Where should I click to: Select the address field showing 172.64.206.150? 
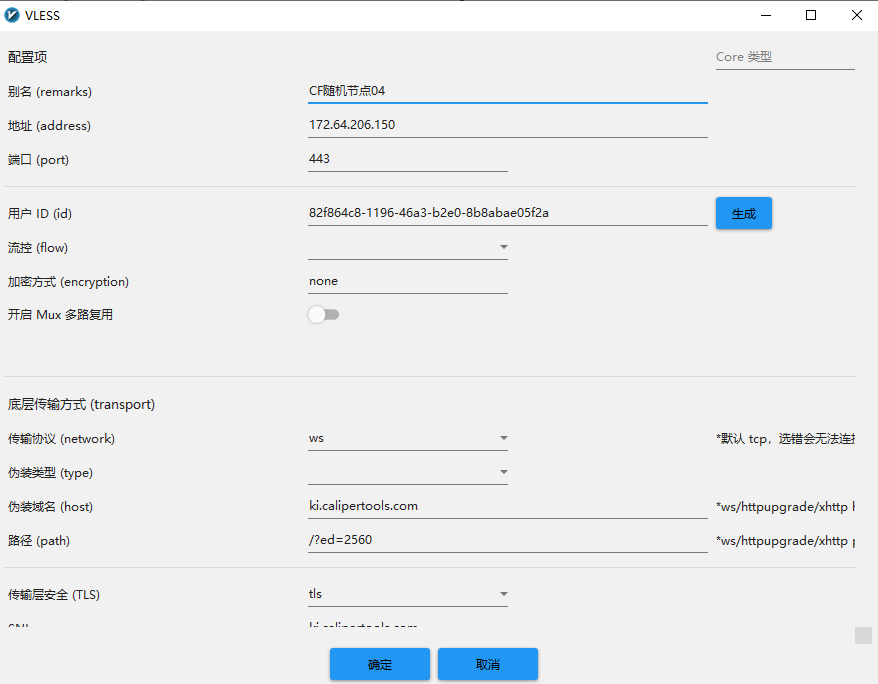507,125
